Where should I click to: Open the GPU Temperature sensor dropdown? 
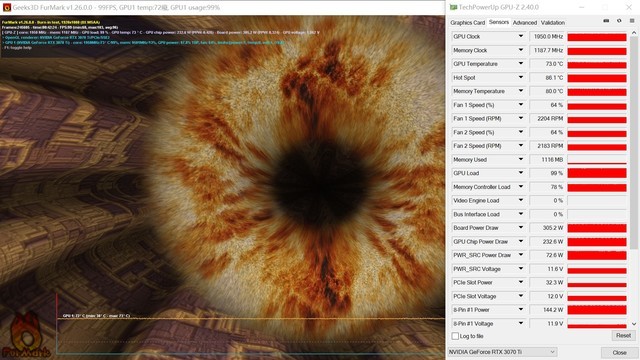click(521, 64)
